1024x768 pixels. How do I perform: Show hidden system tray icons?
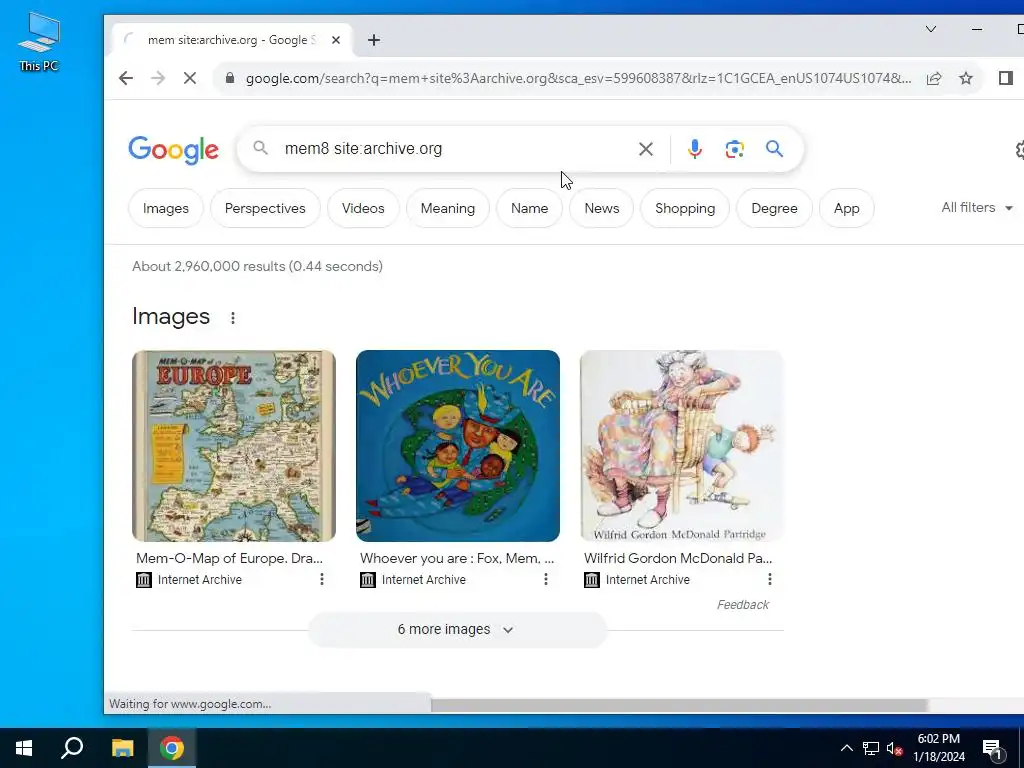[846, 748]
